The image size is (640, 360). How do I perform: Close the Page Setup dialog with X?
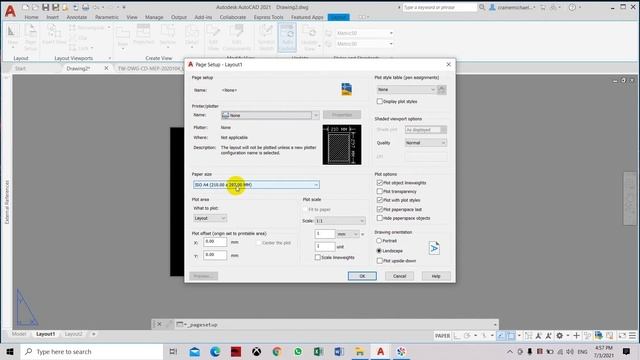click(x=449, y=64)
